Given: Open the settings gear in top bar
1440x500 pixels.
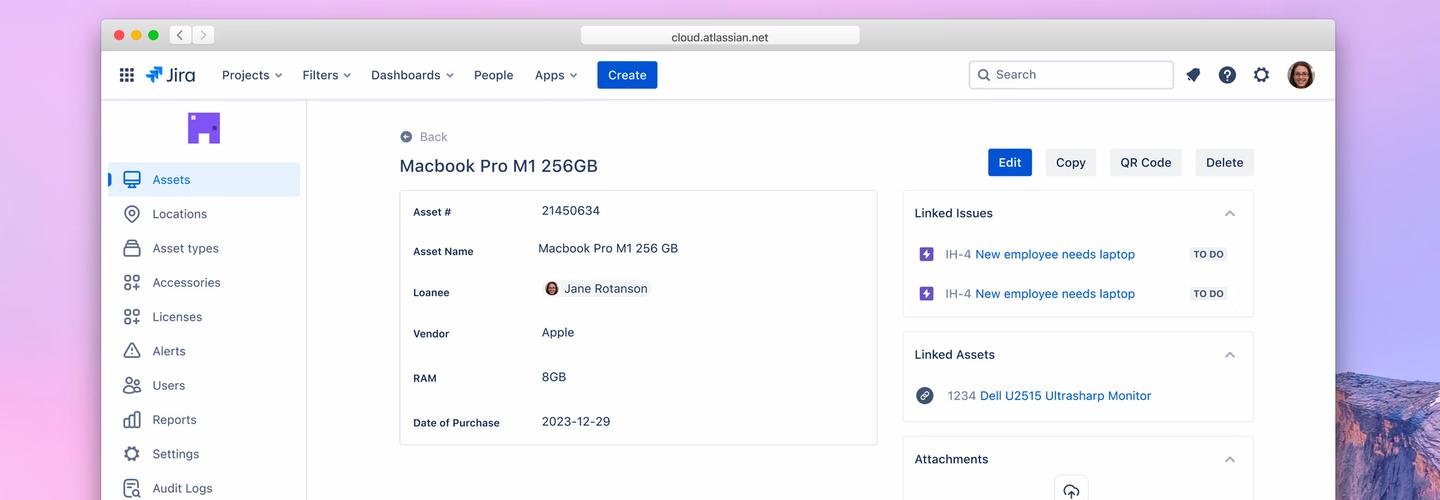Looking at the screenshot, I should tap(1261, 75).
